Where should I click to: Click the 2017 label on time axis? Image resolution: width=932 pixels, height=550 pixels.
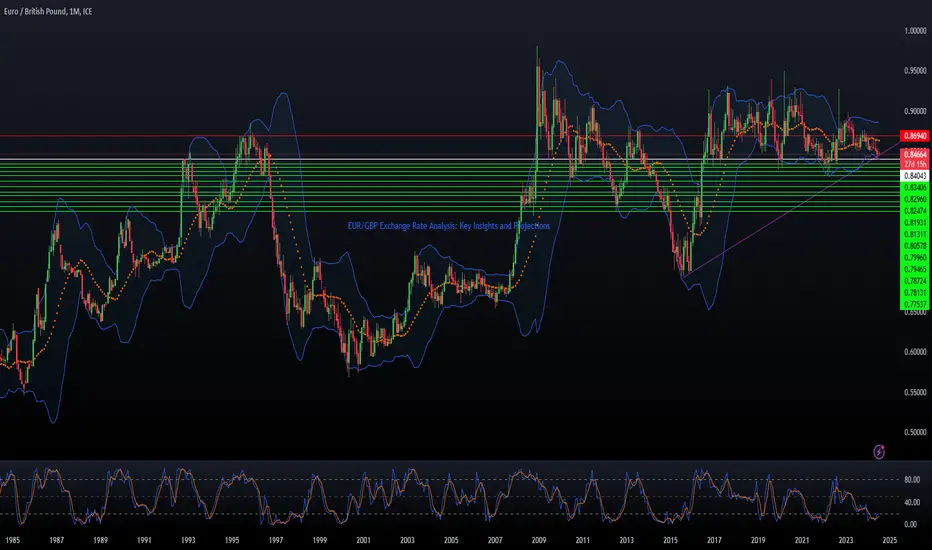714,540
